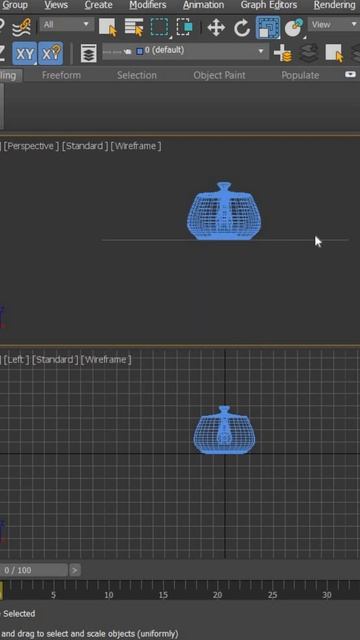Click [Standard] label in Perspective viewport
The image size is (360, 640).
pos(85,146)
